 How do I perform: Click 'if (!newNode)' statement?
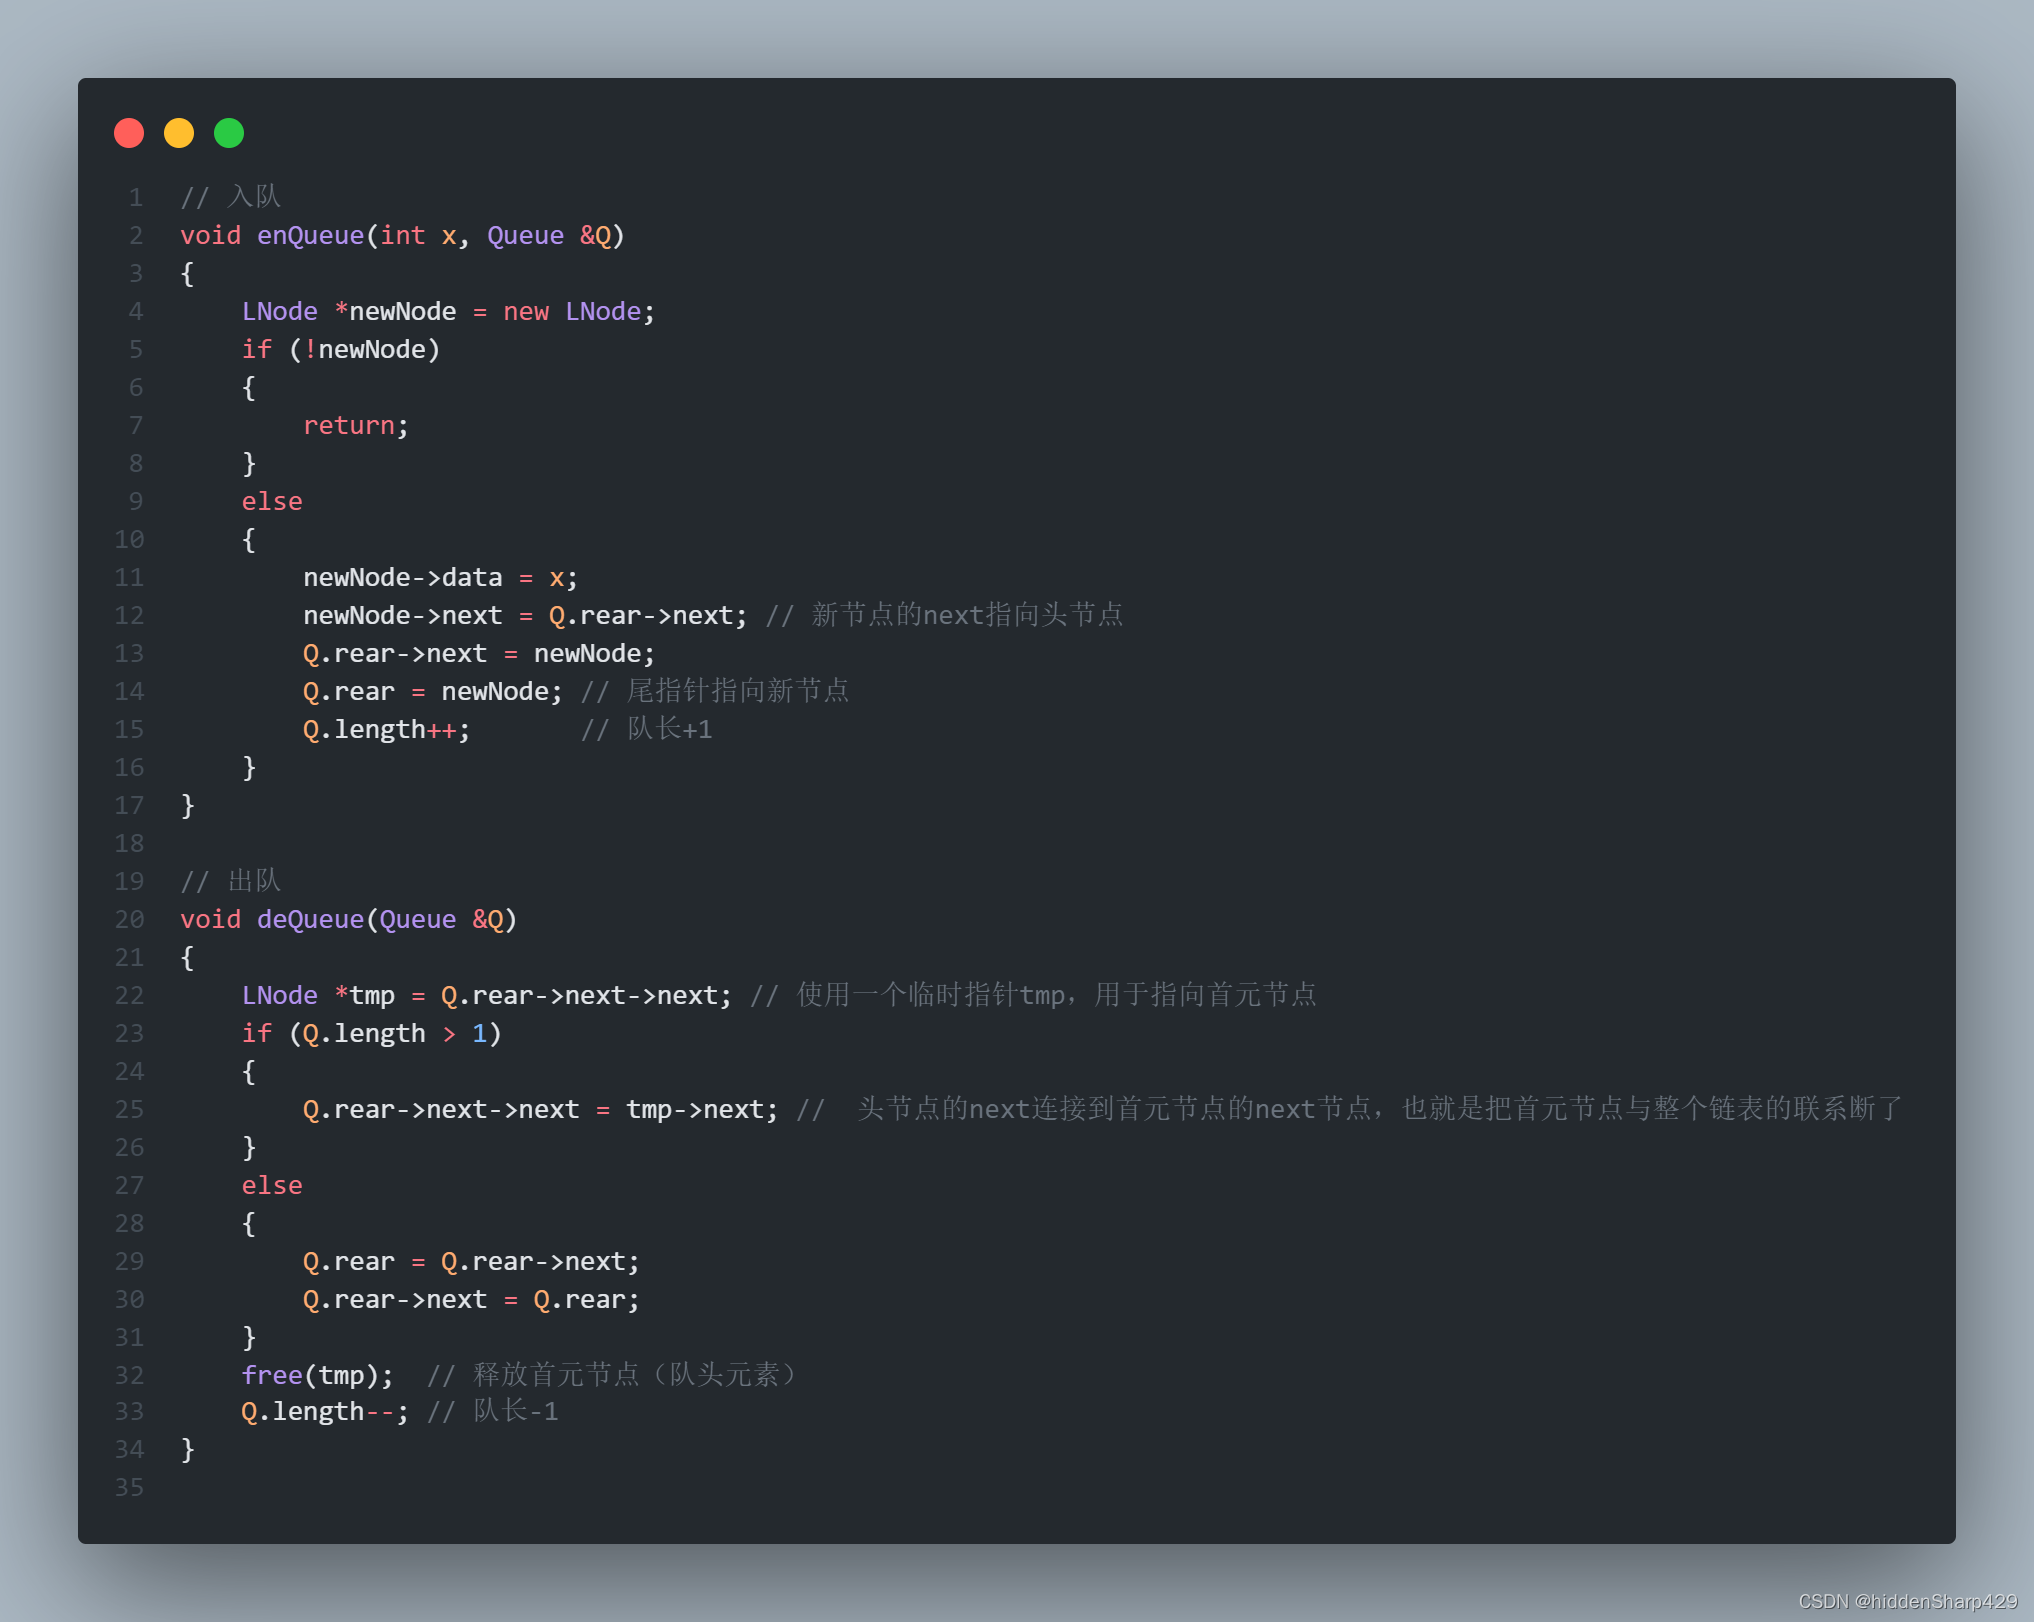(x=341, y=350)
